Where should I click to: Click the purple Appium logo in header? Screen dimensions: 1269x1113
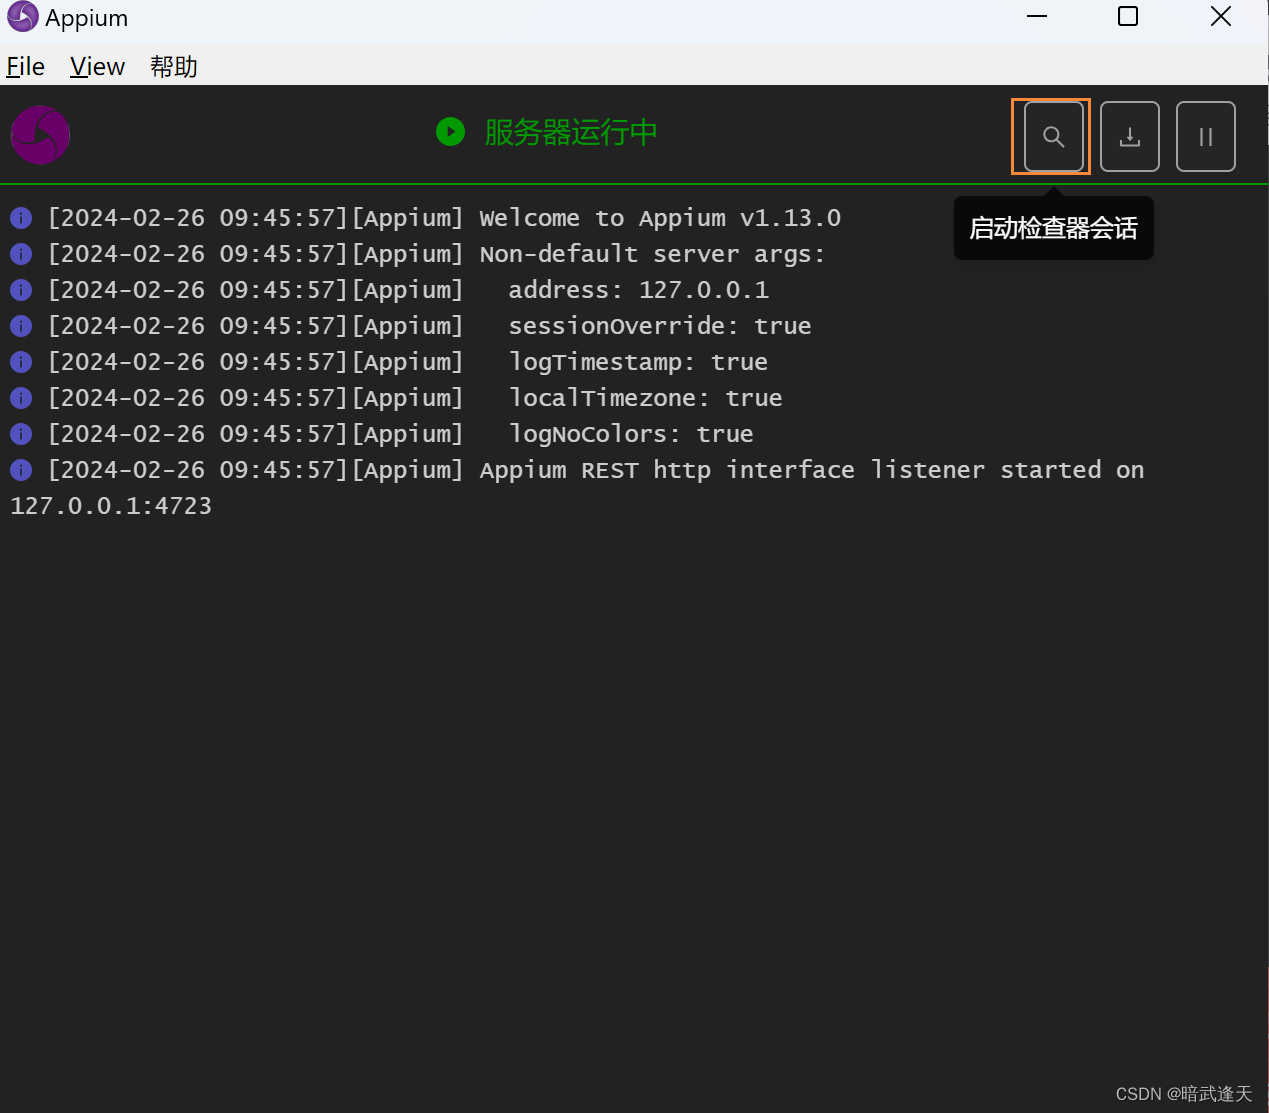(x=40, y=135)
